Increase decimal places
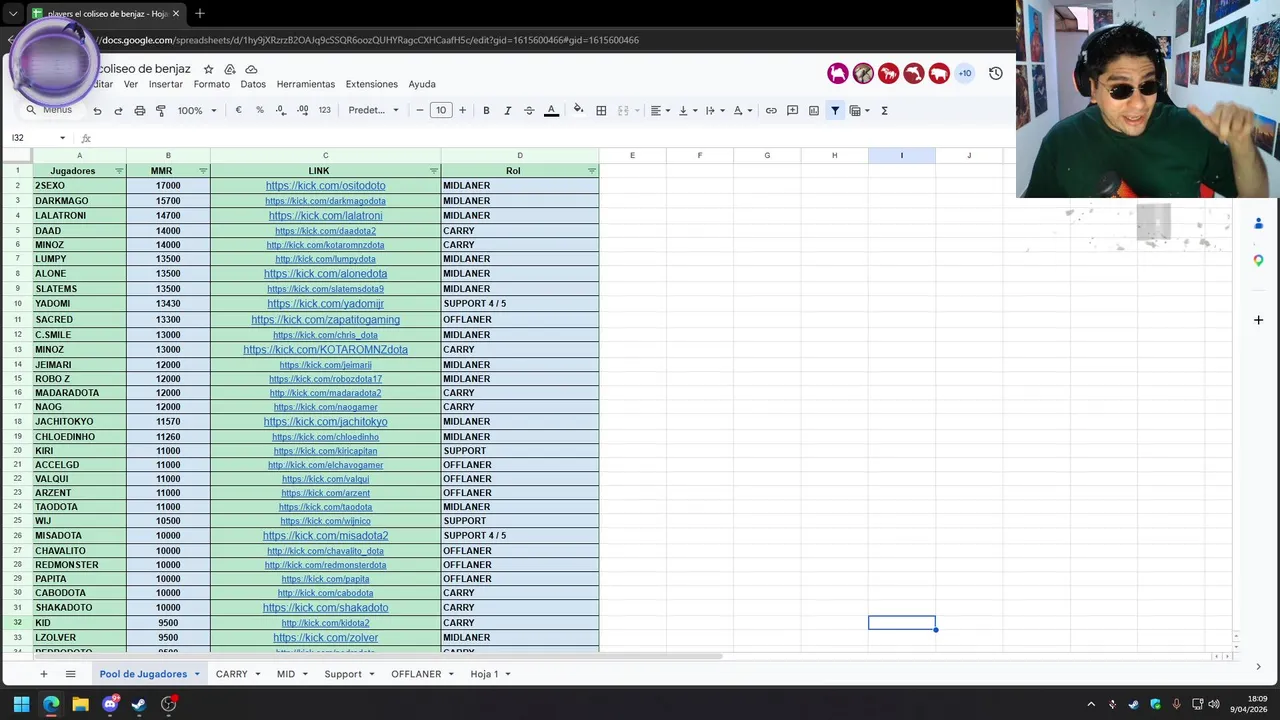The width and height of the screenshot is (1280, 720). tap(303, 111)
